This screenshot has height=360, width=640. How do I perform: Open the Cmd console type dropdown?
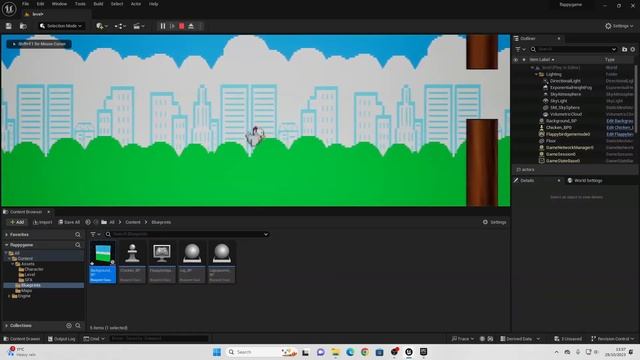coord(94,339)
